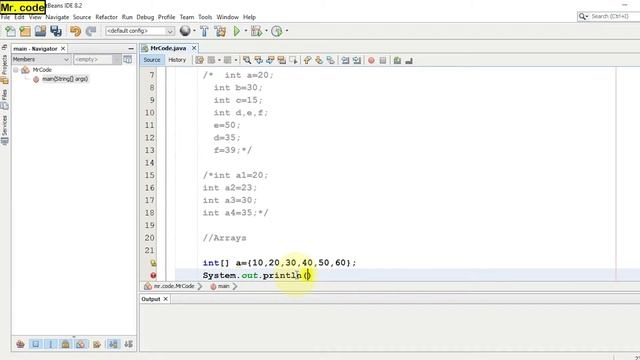Click the Debug Project toolbar icon
640x360 pixels.
256,31
